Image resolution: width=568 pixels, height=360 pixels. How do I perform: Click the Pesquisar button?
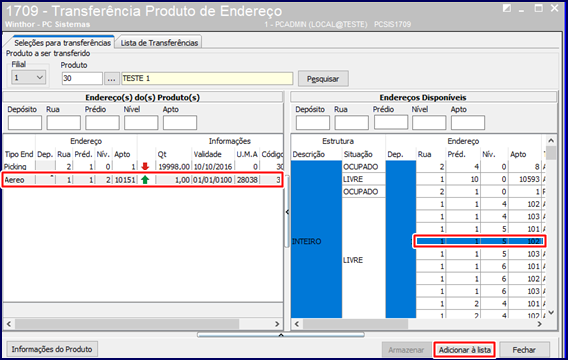pyautogui.click(x=323, y=79)
